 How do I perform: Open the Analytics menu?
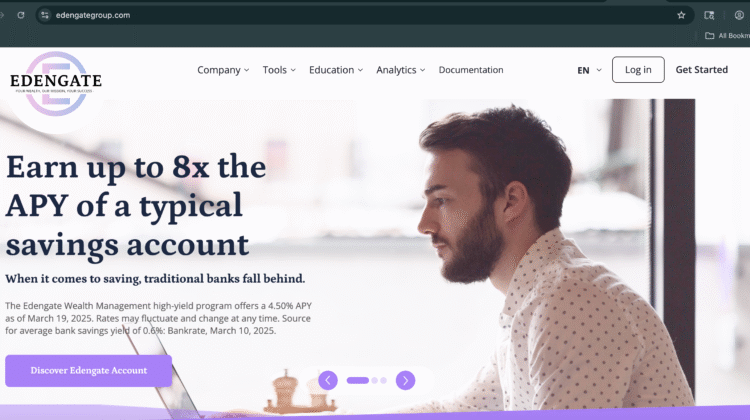click(x=400, y=70)
